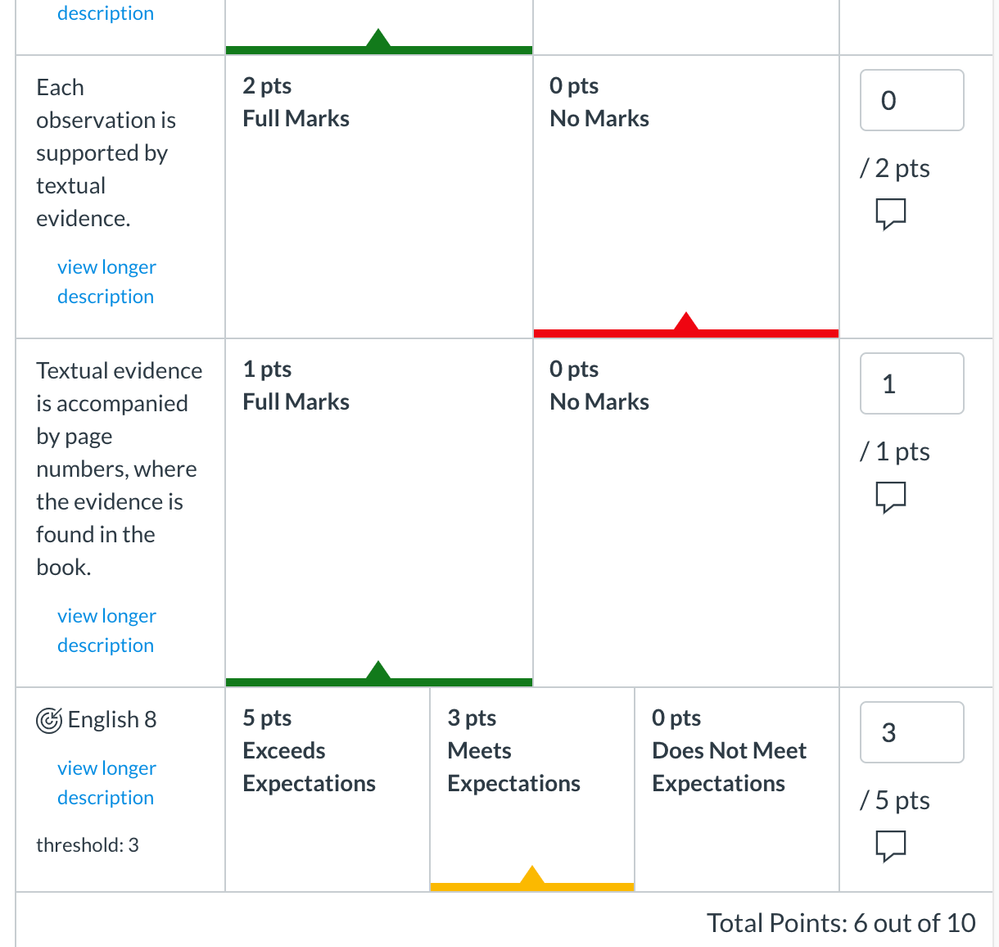The height and width of the screenshot is (947, 999).
Task: Select 1 pts Full Marks for page numbers
Action: coord(378,510)
